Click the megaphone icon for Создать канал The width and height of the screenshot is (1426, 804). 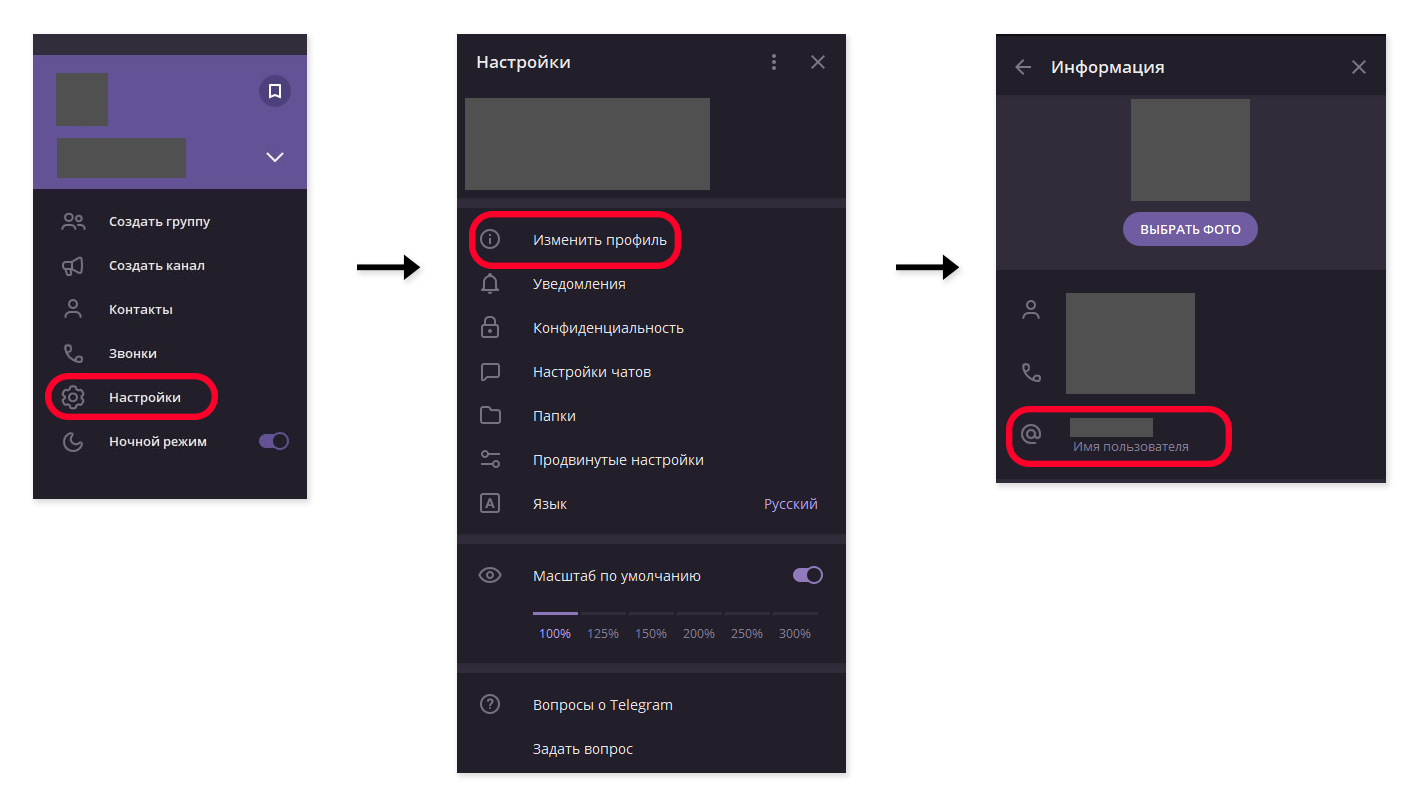(73, 266)
